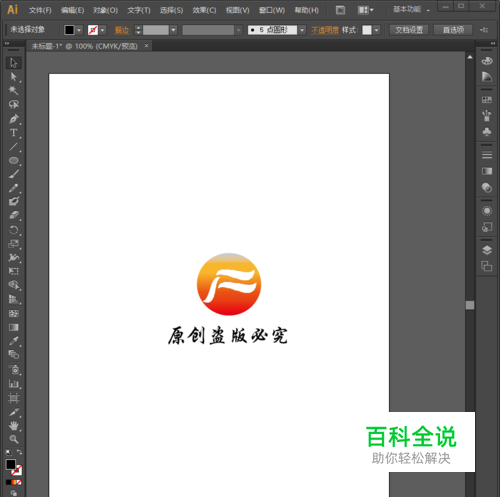Open stroke color dropdown in control bar
The height and width of the screenshot is (497, 500).
pos(103,30)
